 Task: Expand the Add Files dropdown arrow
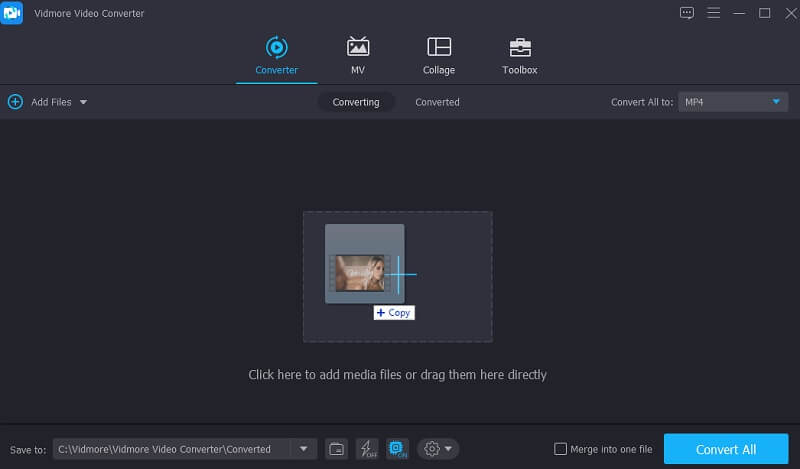(x=83, y=102)
